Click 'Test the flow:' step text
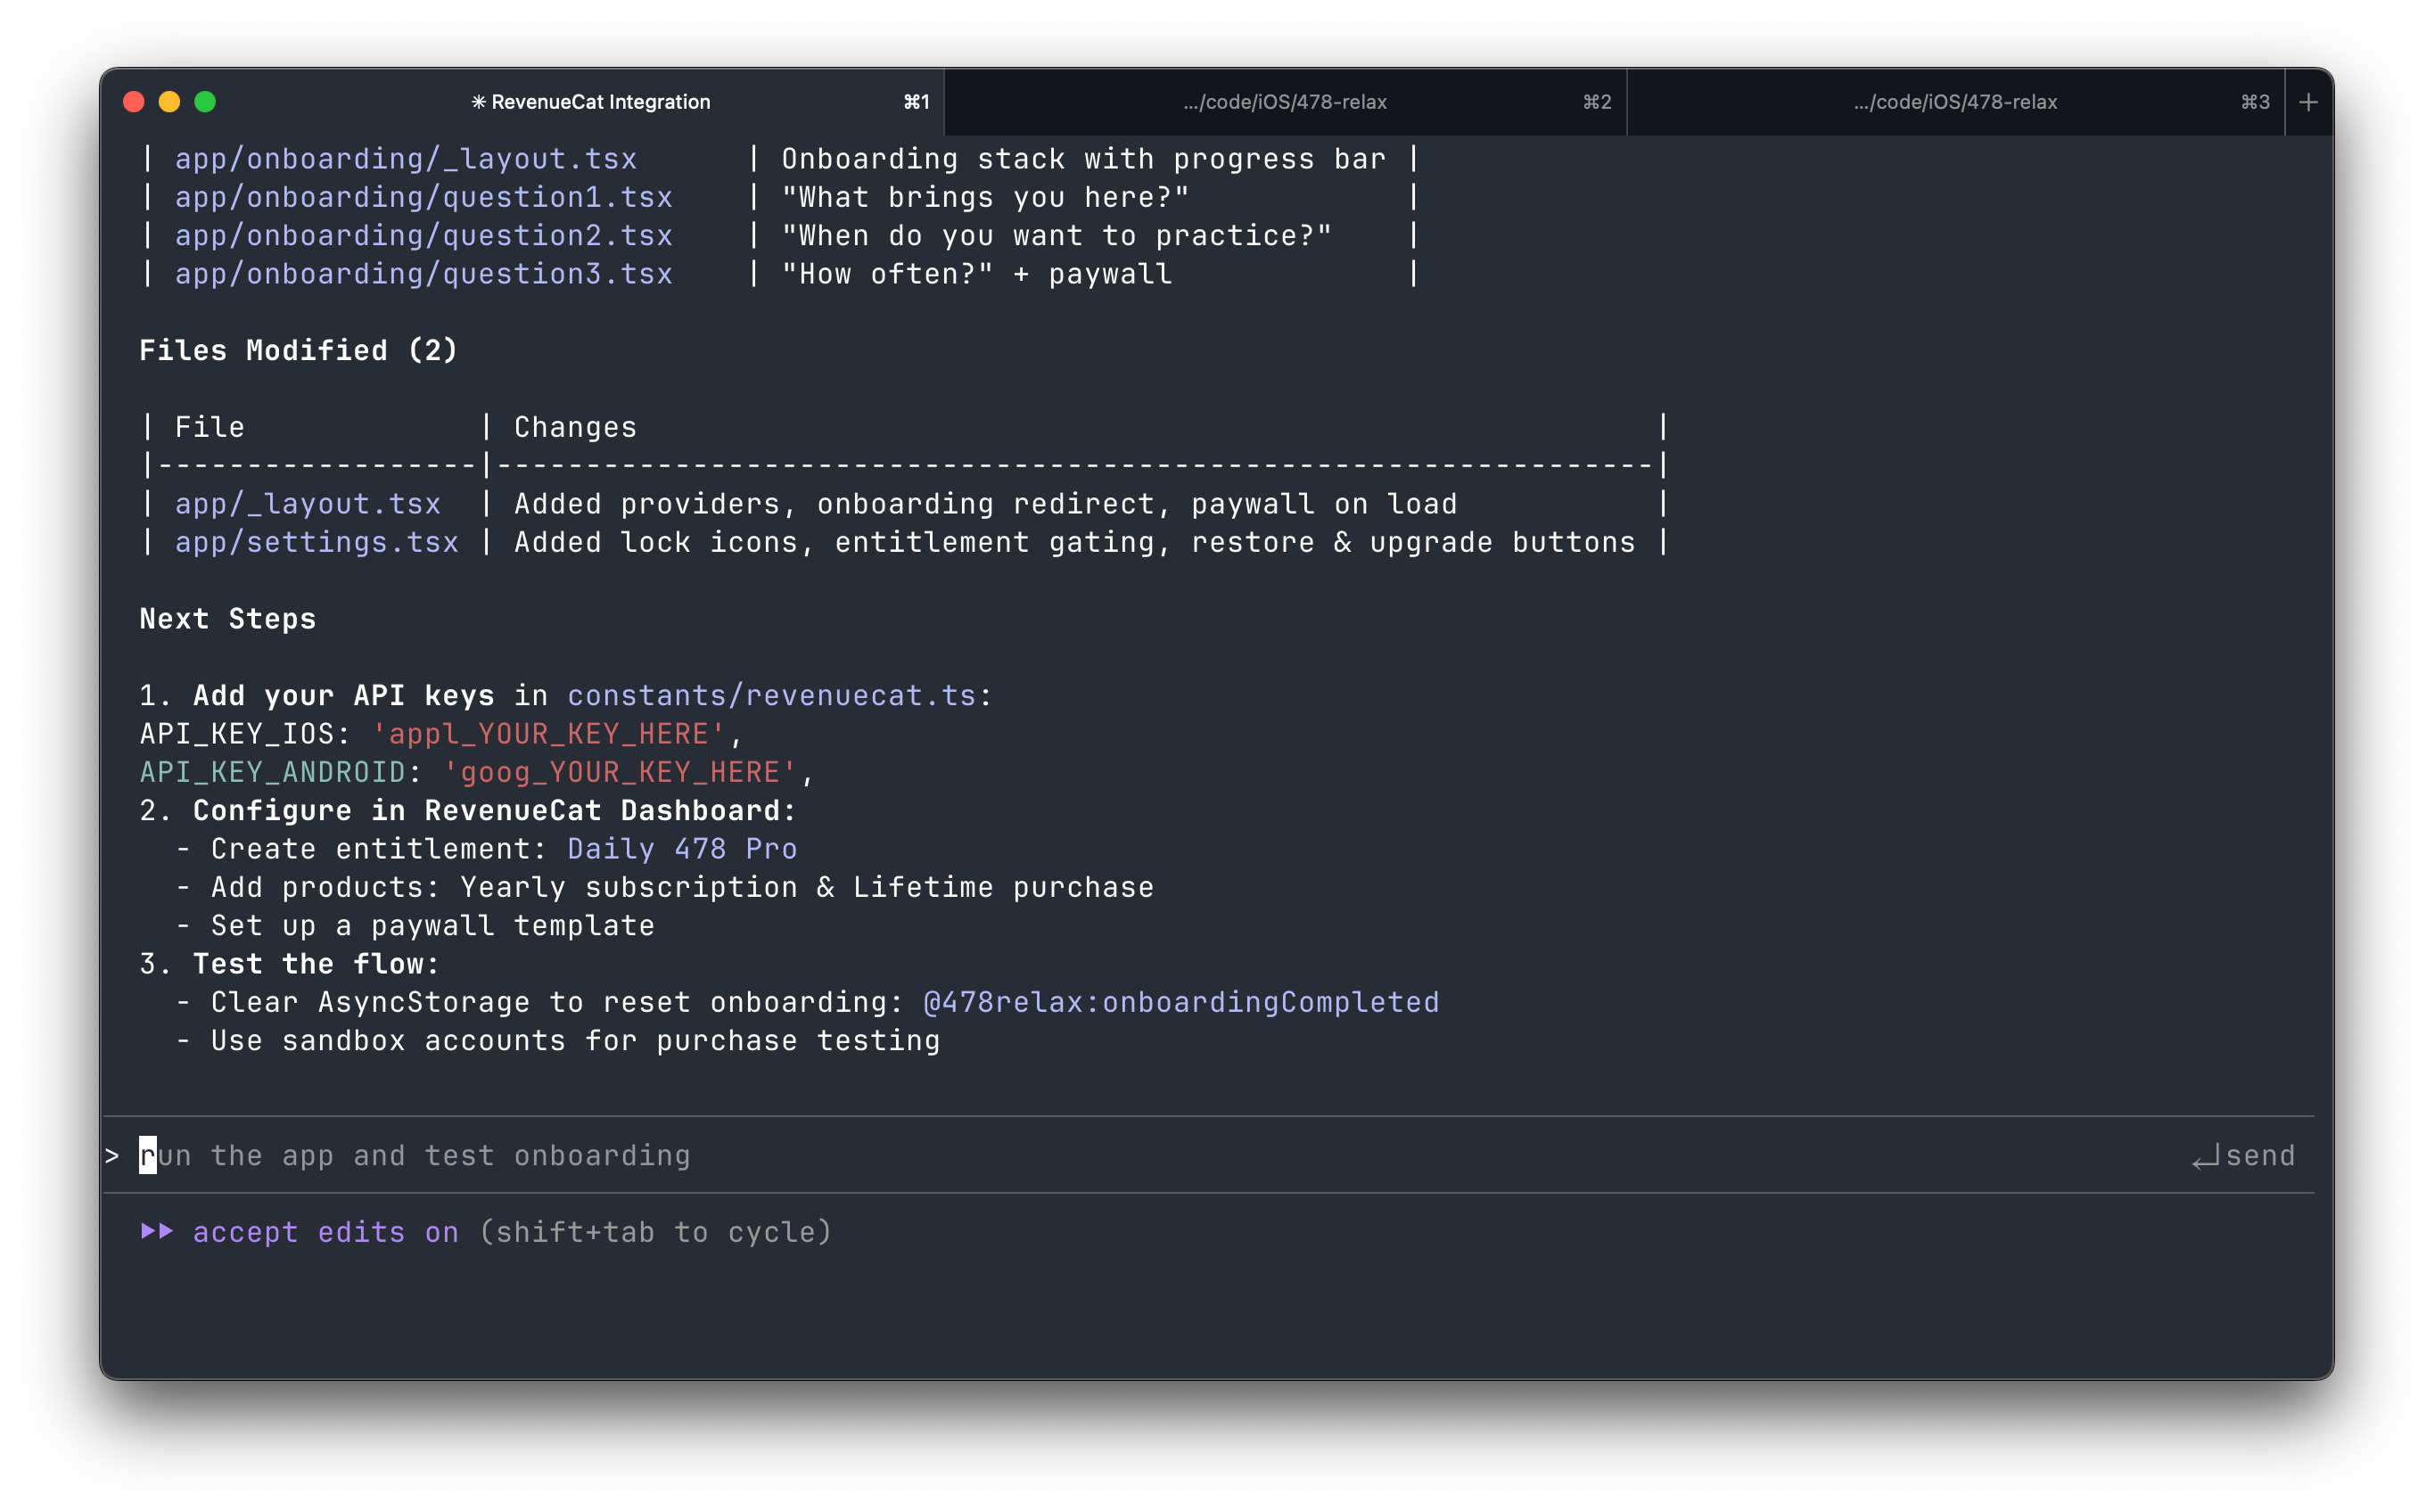 [316, 964]
